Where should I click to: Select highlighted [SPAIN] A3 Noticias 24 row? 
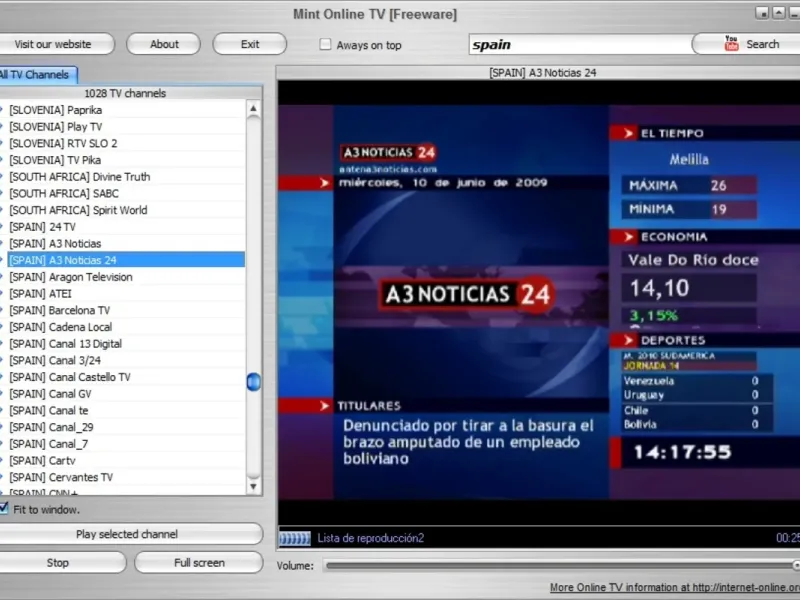pos(126,260)
